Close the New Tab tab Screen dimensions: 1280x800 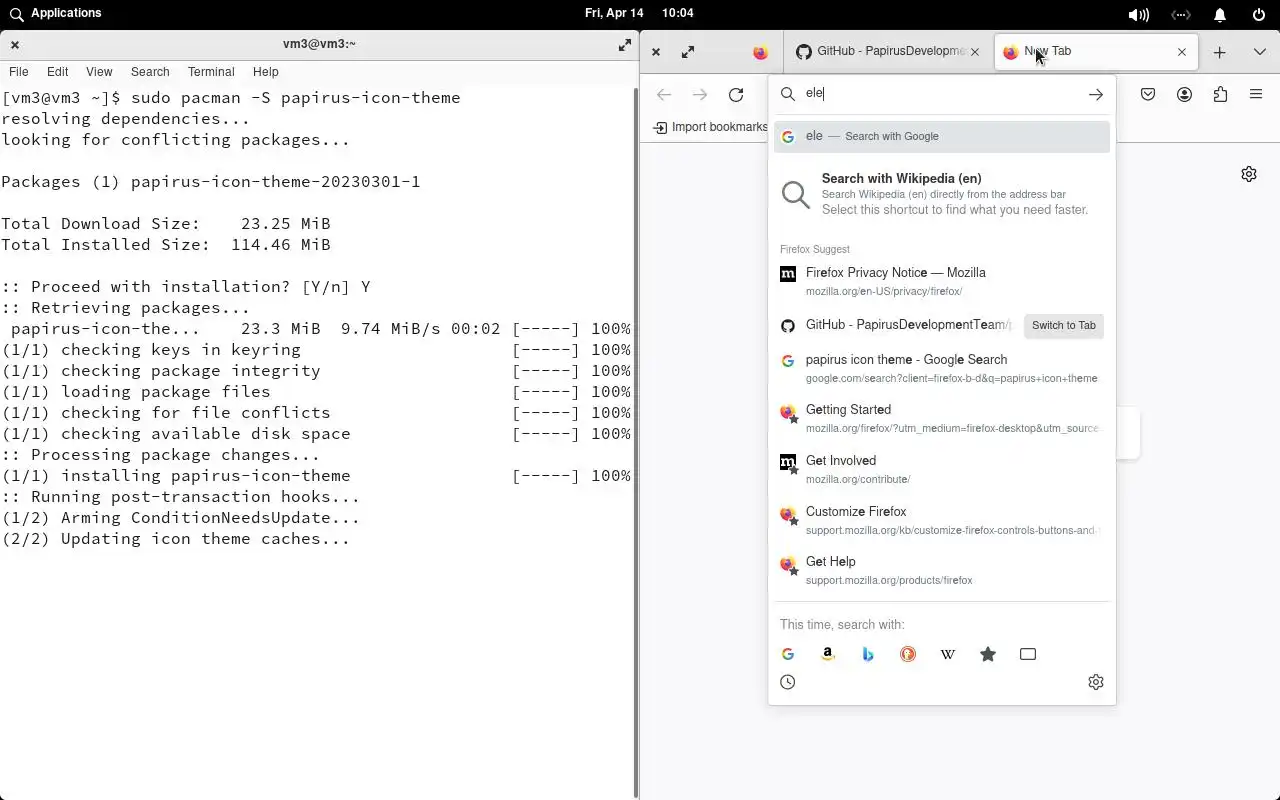pyautogui.click(x=1181, y=52)
